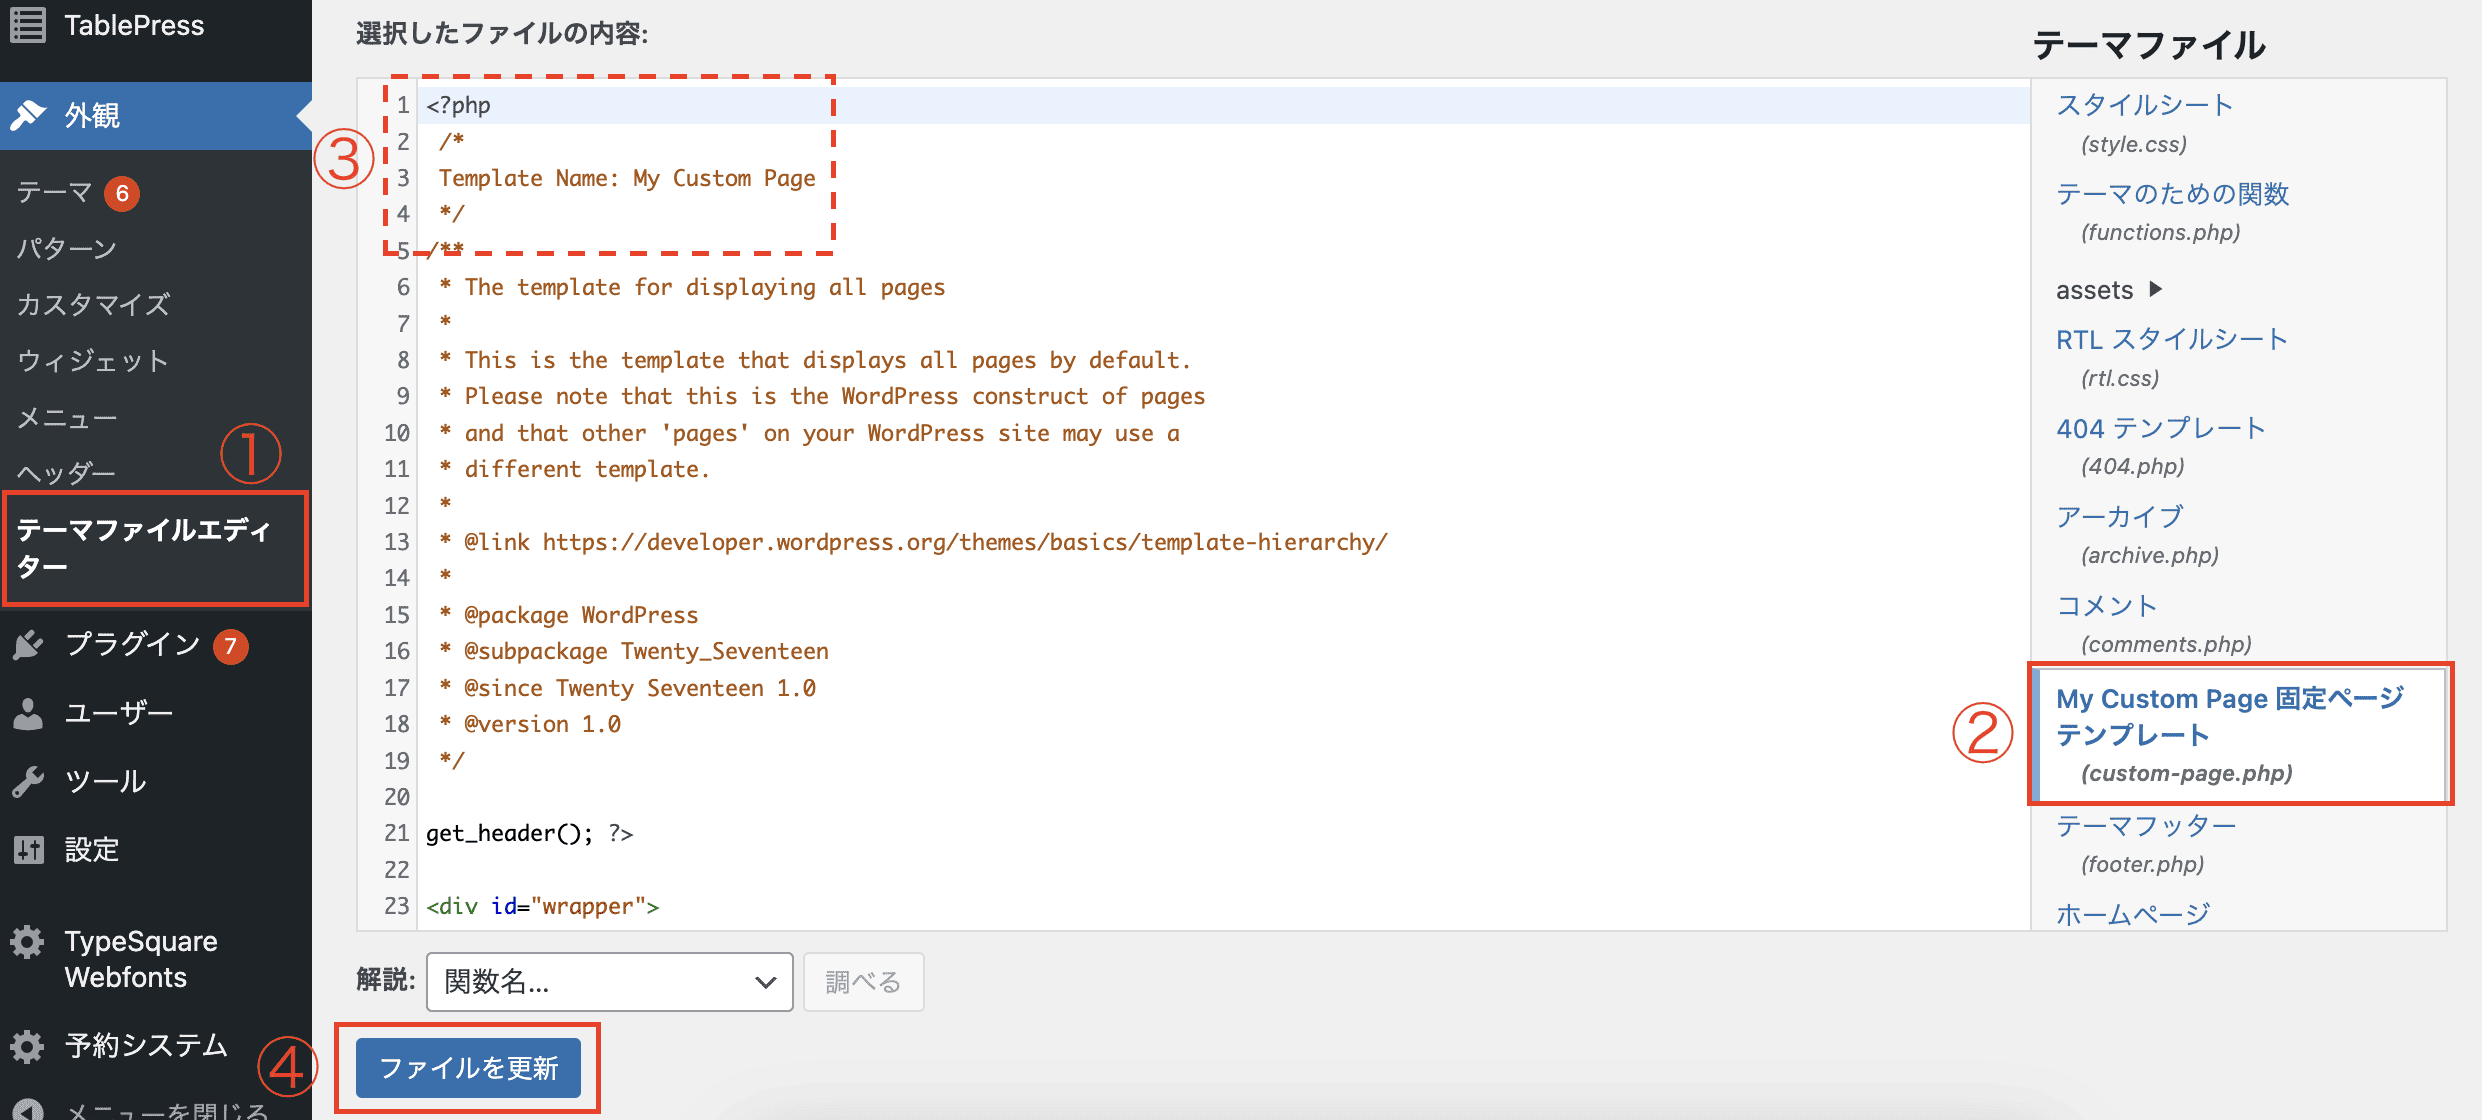
Task: Click the Users person icon
Action: [x=28, y=713]
